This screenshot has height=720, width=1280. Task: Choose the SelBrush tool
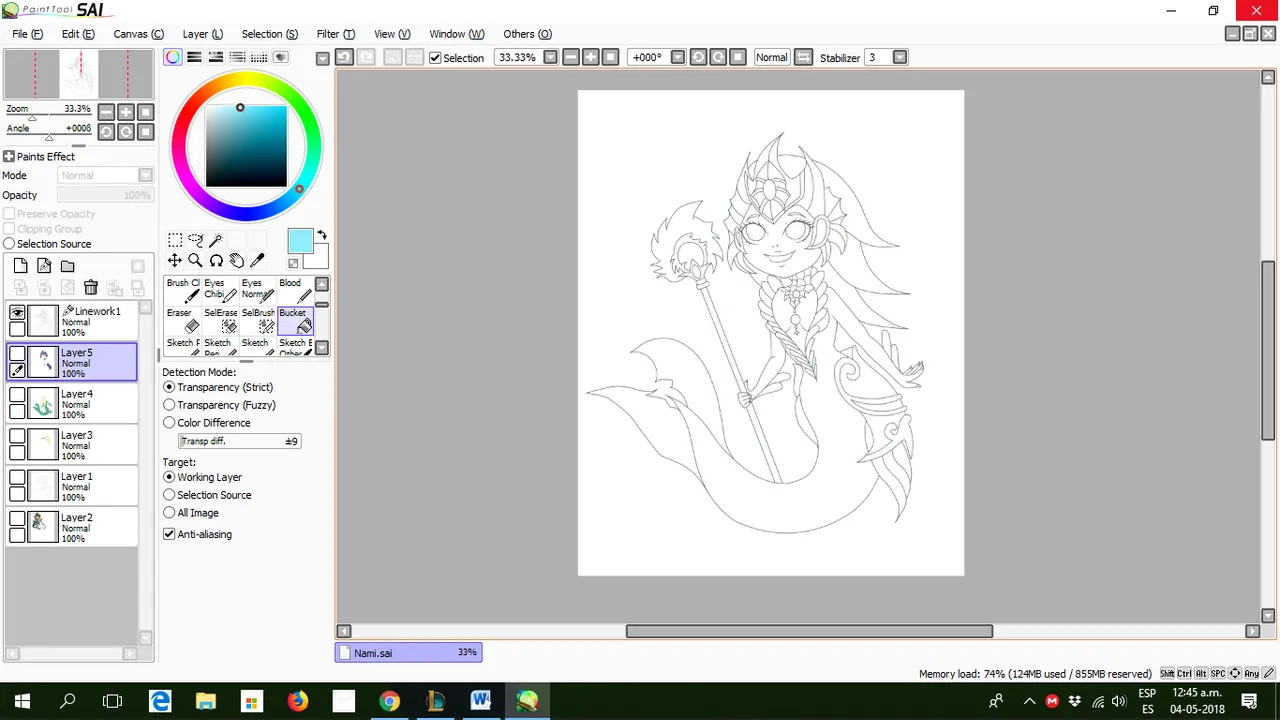point(258,320)
